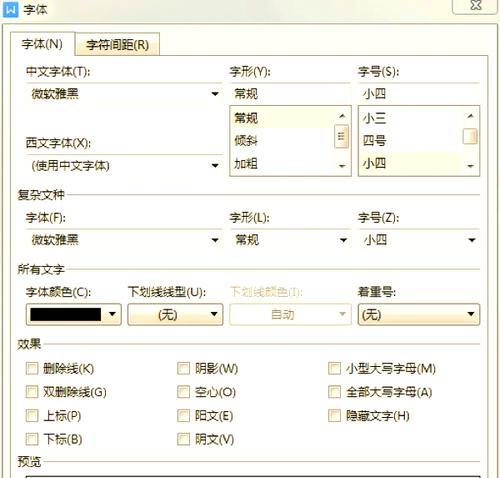The height and width of the screenshot is (478, 500).
Task: Tick the 上标(P) superscript checkbox
Action: [32, 416]
